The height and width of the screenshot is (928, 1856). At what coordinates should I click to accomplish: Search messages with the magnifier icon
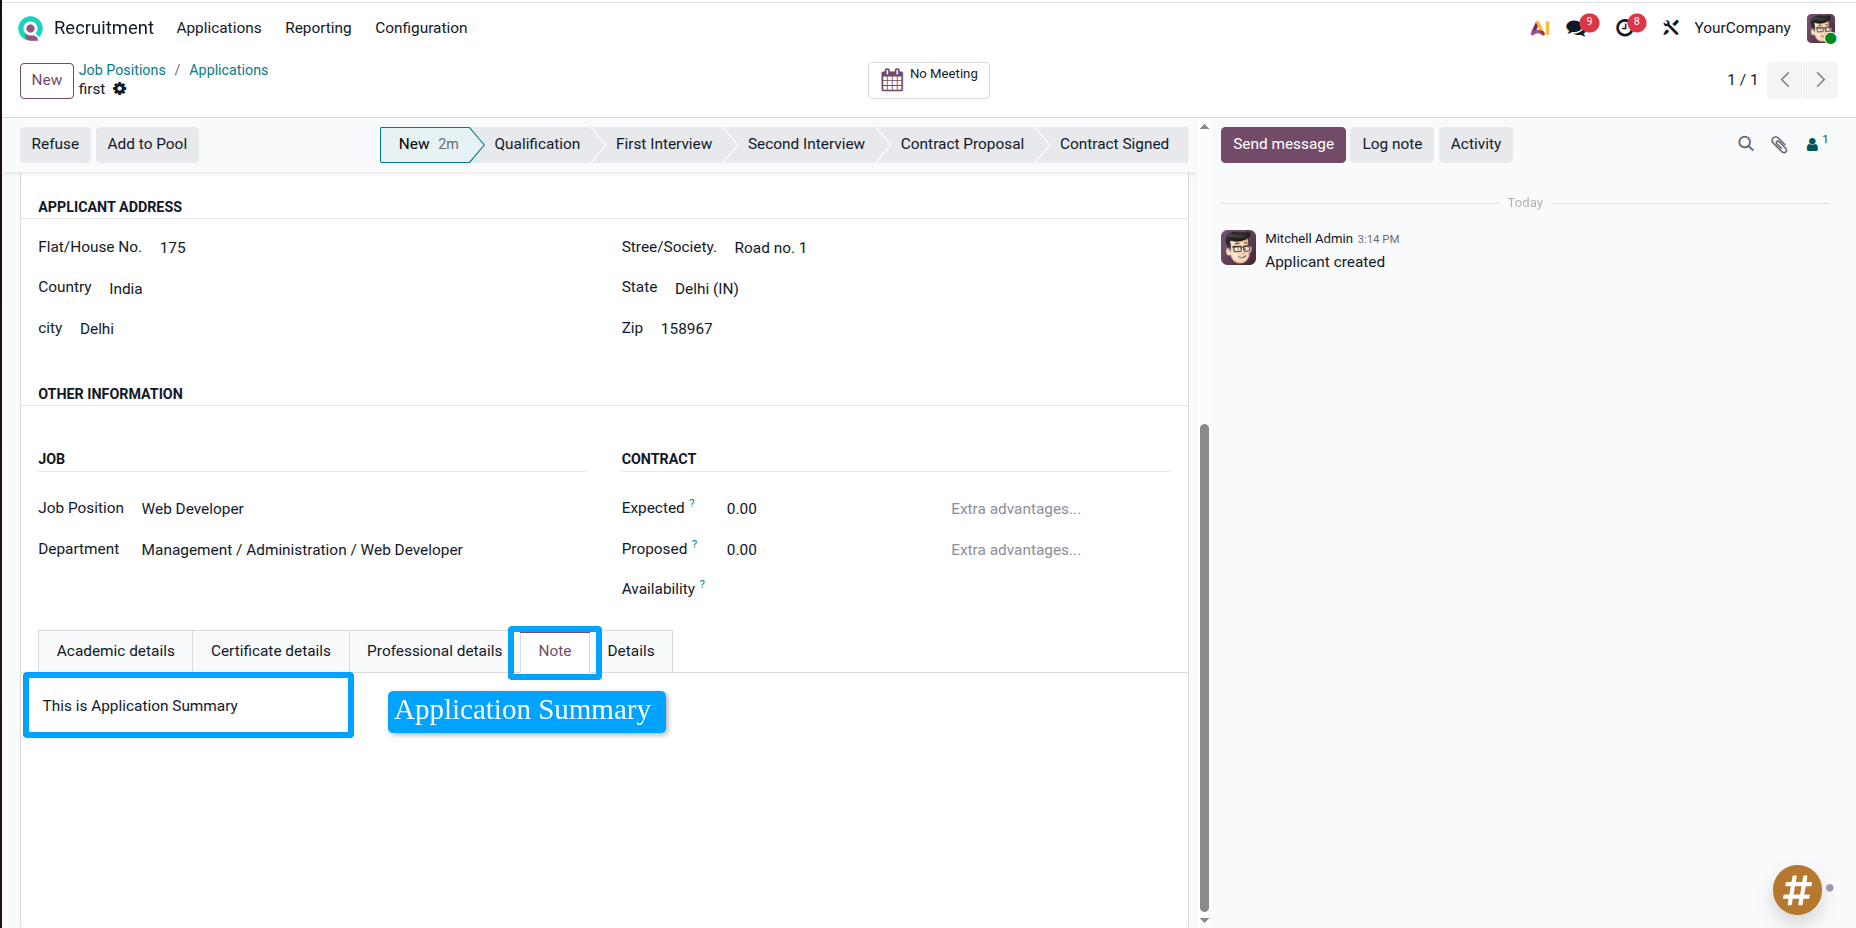tap(1746, 144)
